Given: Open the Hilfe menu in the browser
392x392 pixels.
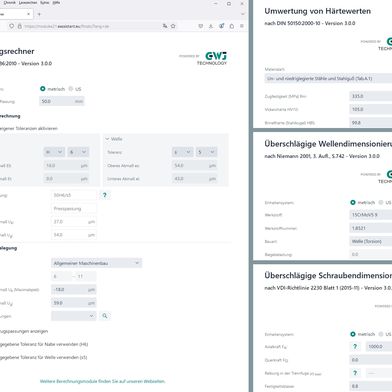Looking at the screenshot, I should point(56,3).
